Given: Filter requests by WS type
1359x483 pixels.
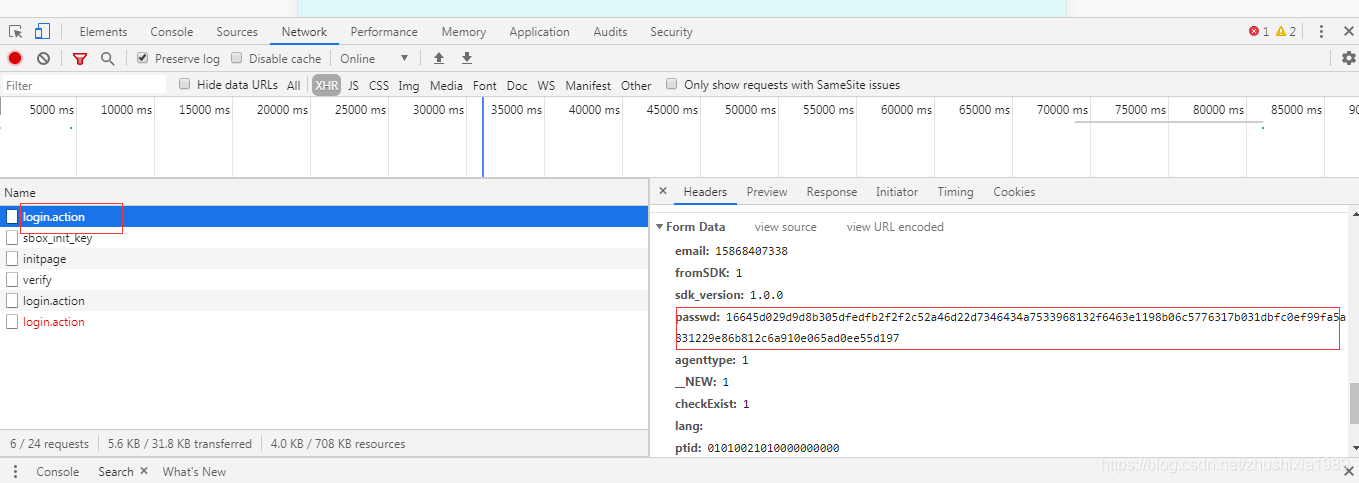Looking at the screenshot, I should (546, 86).
